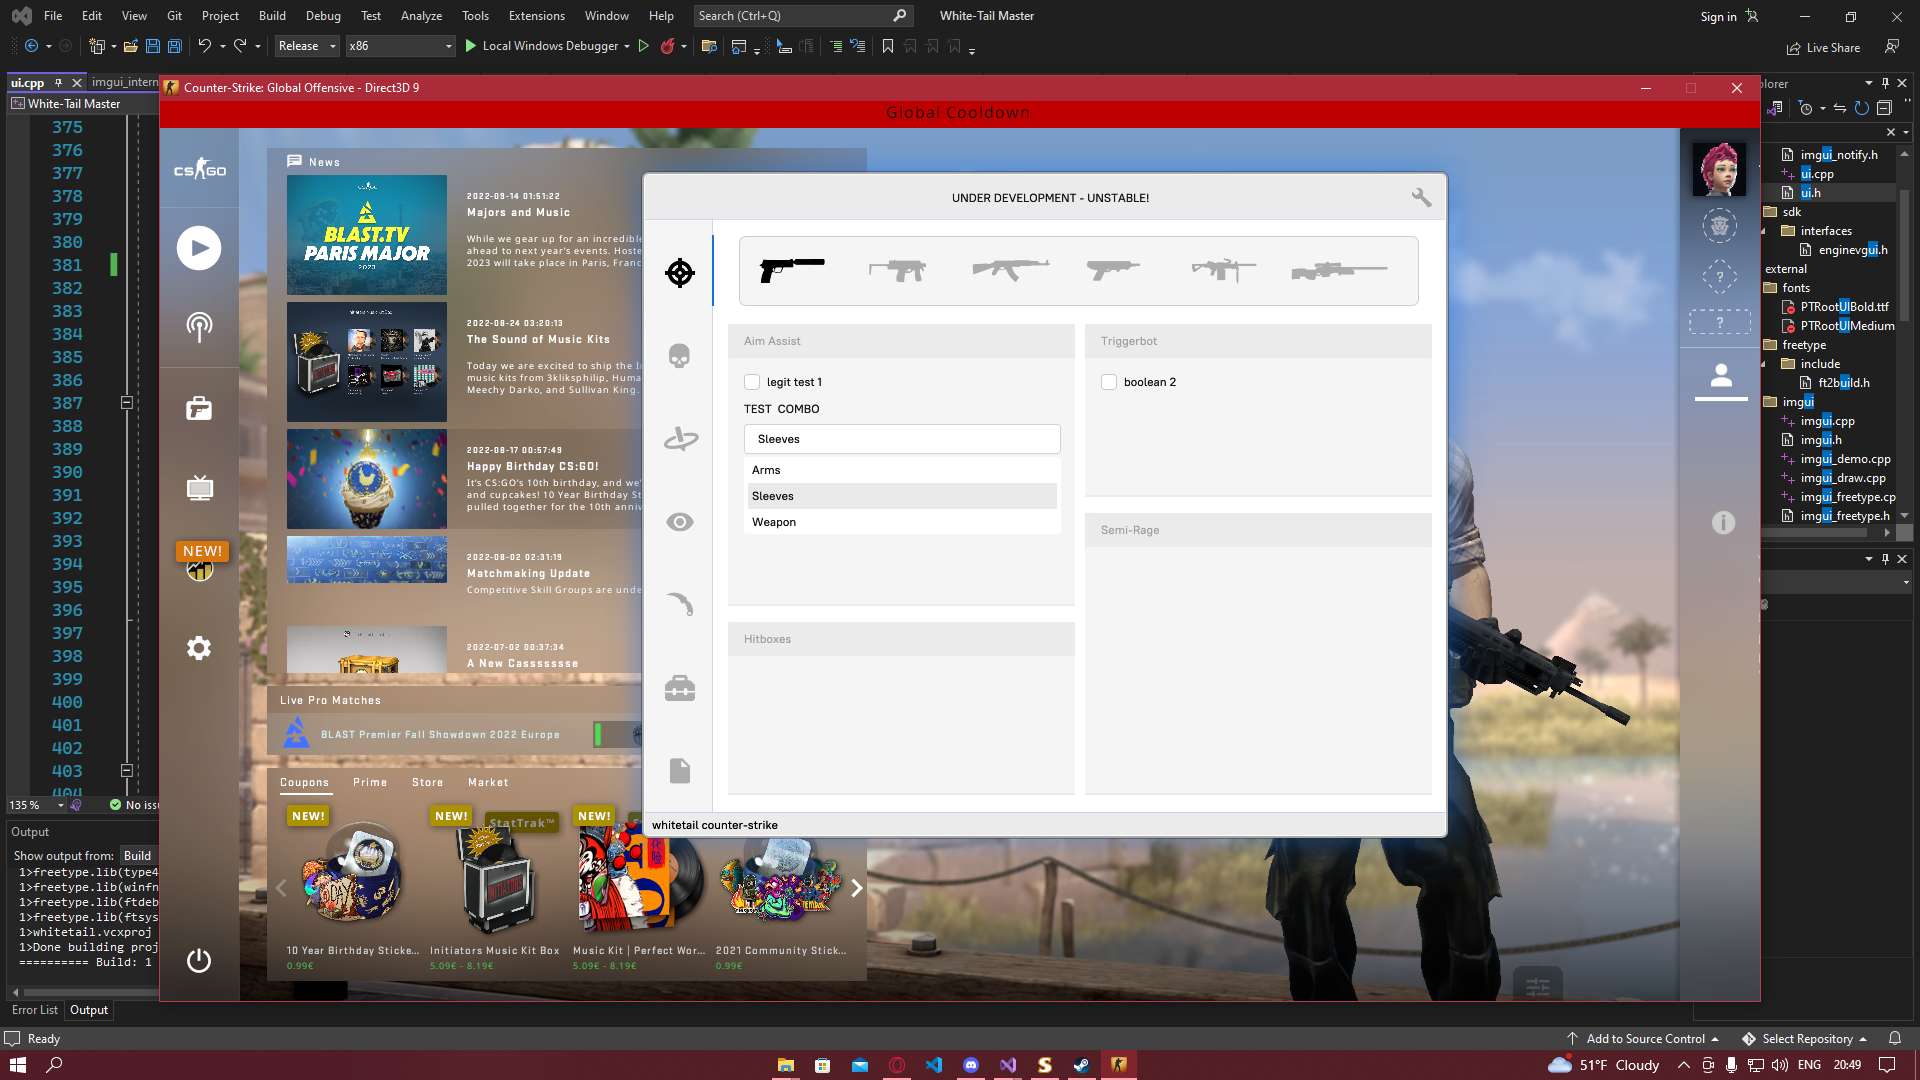Open the x86 platform dropdown
The image size is (1920, 1080).
coord(400,46)
